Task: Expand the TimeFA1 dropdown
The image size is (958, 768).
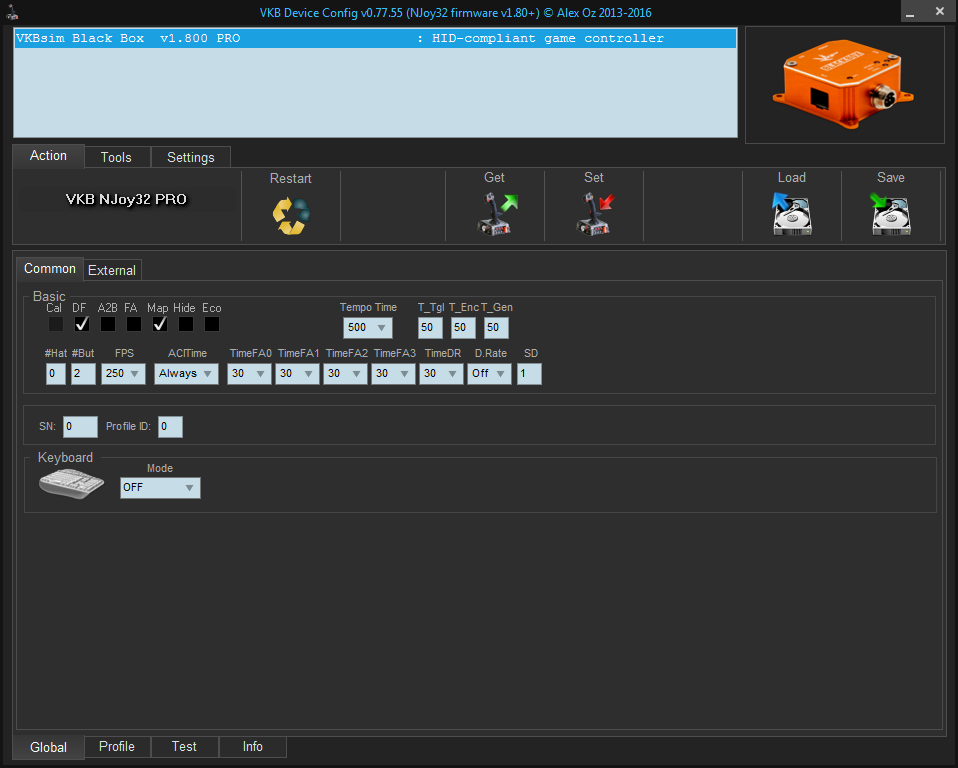Action: pyautogui.click(x=297, y=373)
